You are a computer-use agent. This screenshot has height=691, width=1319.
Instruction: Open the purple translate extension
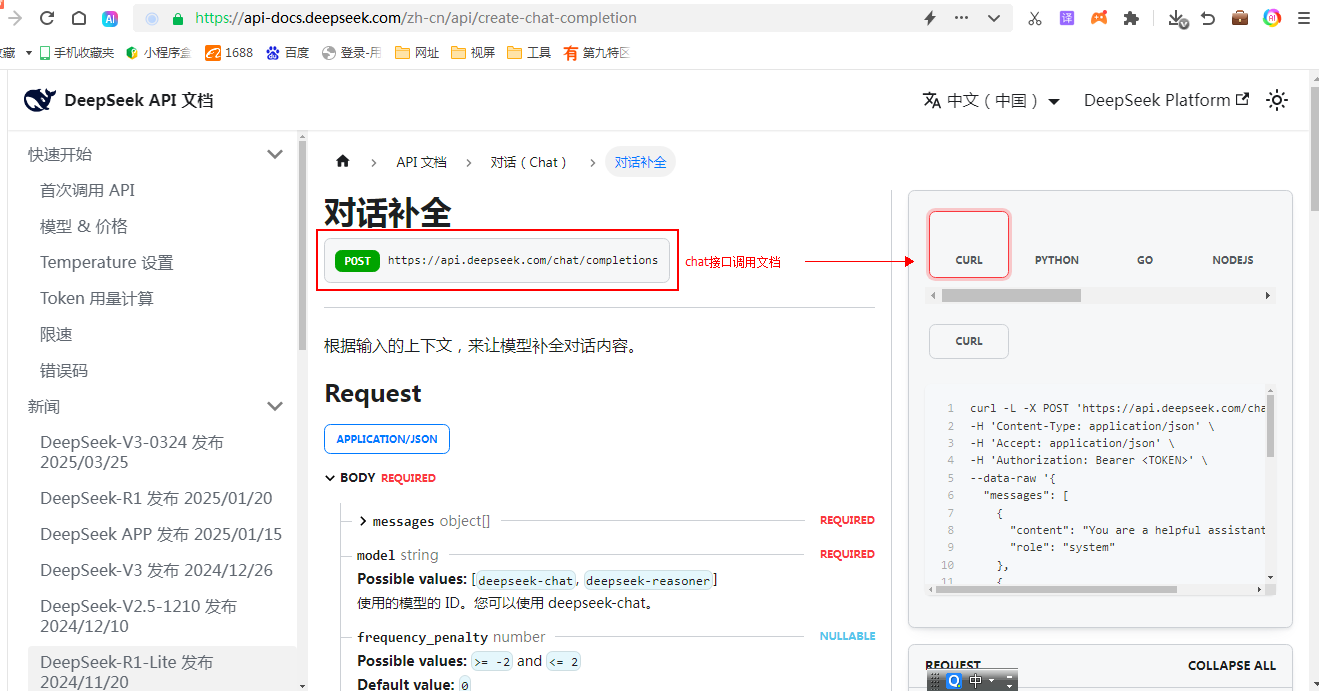pyautogui.click(x=1067, y=18)
